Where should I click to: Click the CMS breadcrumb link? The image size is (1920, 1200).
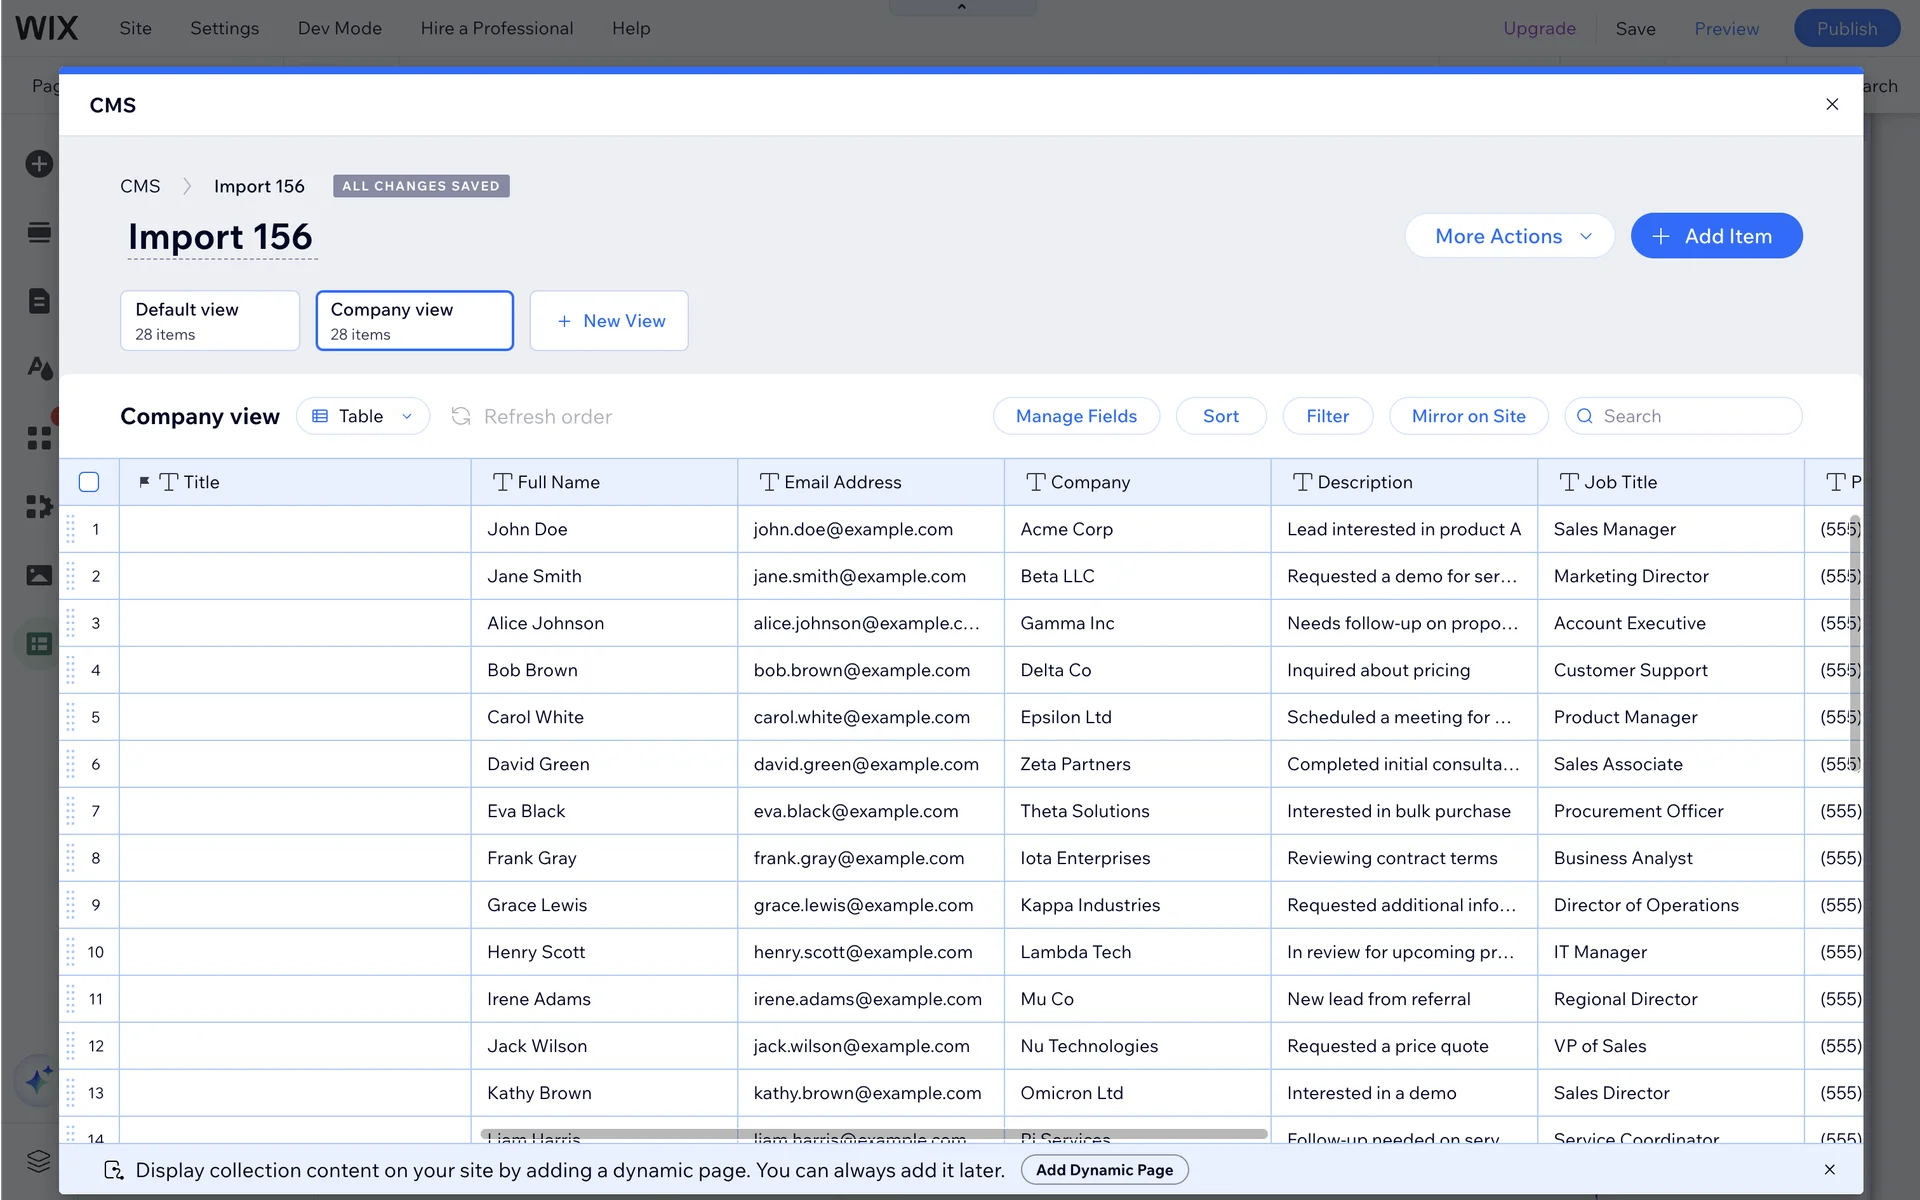[140, 186]
